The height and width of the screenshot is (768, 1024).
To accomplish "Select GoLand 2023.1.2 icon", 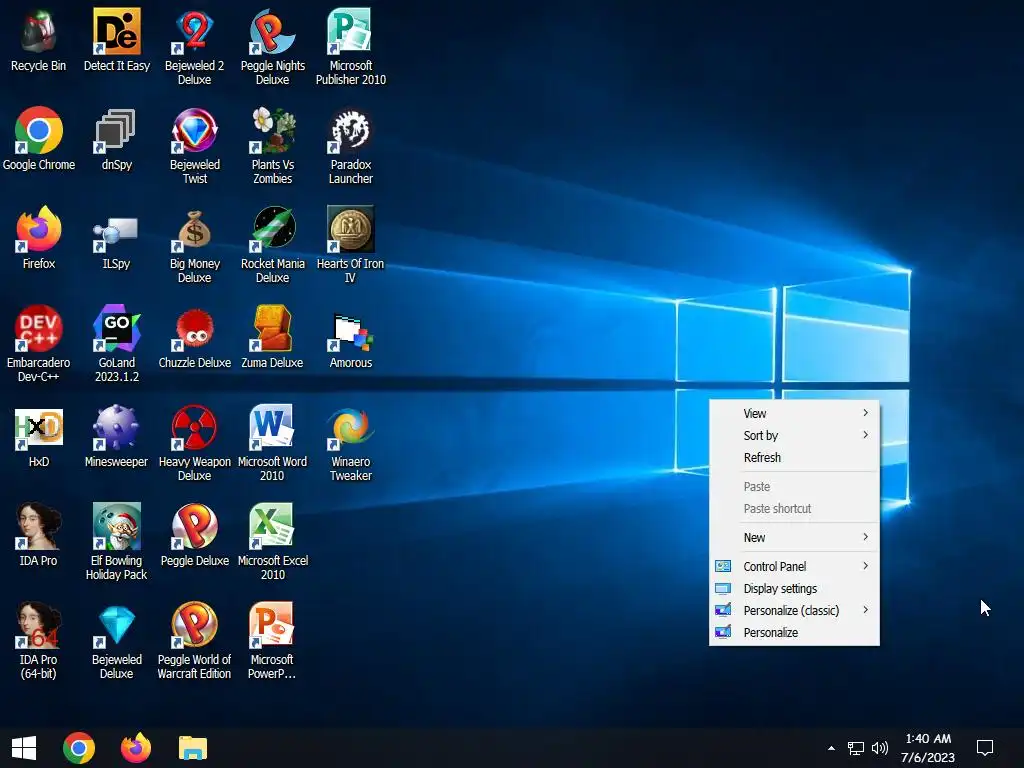I will (116, 344).
